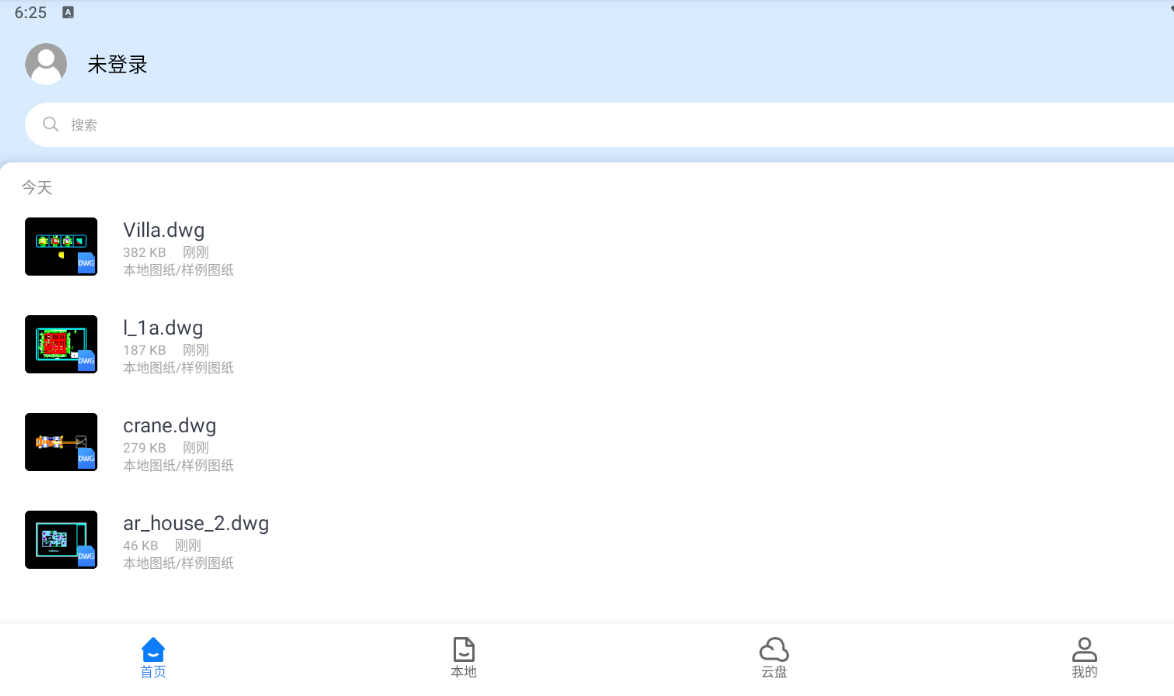Open the 未登录 login label
The width and height of the screenshot is (1174, 696).
tap(117, 64)
